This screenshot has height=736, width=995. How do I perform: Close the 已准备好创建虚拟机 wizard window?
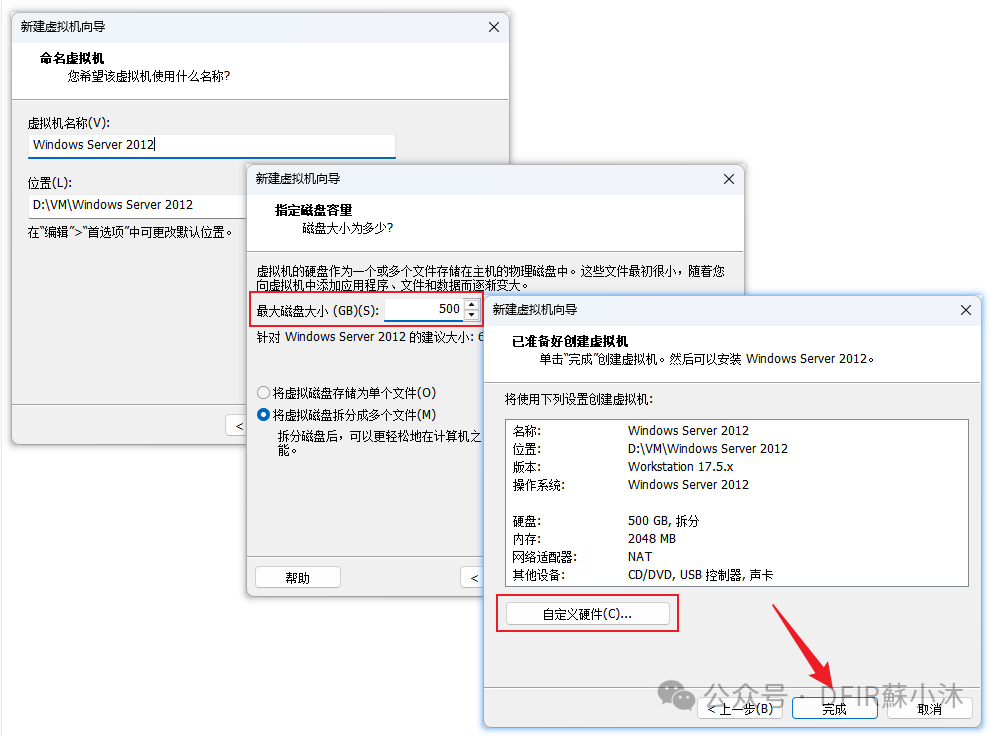coord(966,310)
